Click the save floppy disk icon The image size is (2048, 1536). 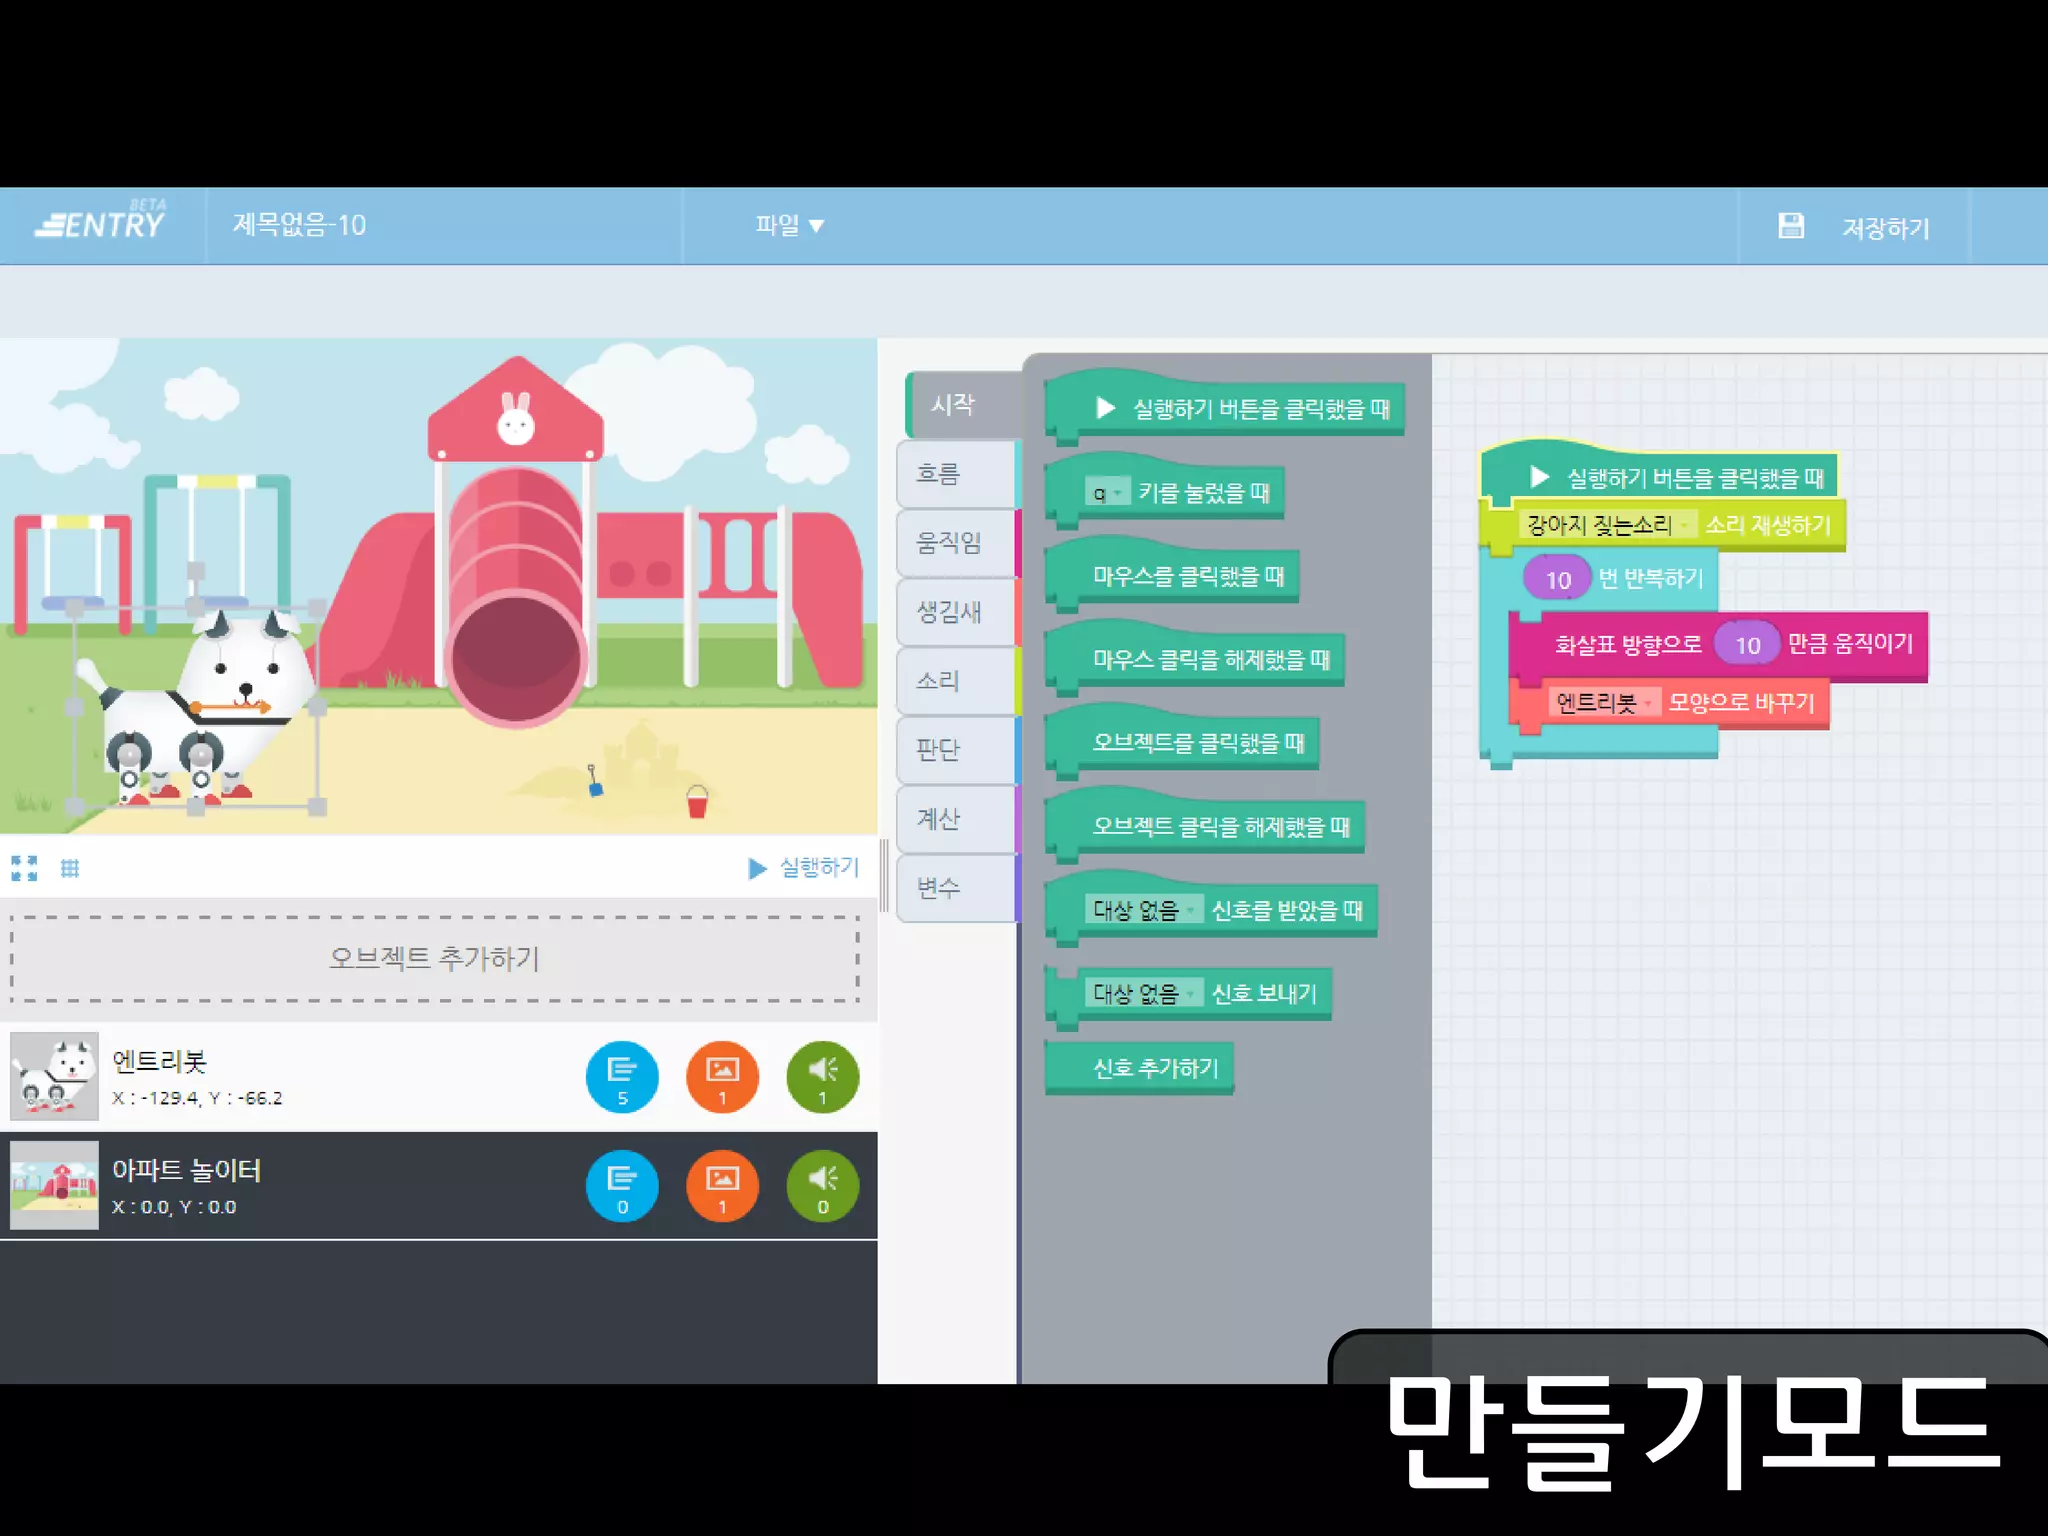1791,226
